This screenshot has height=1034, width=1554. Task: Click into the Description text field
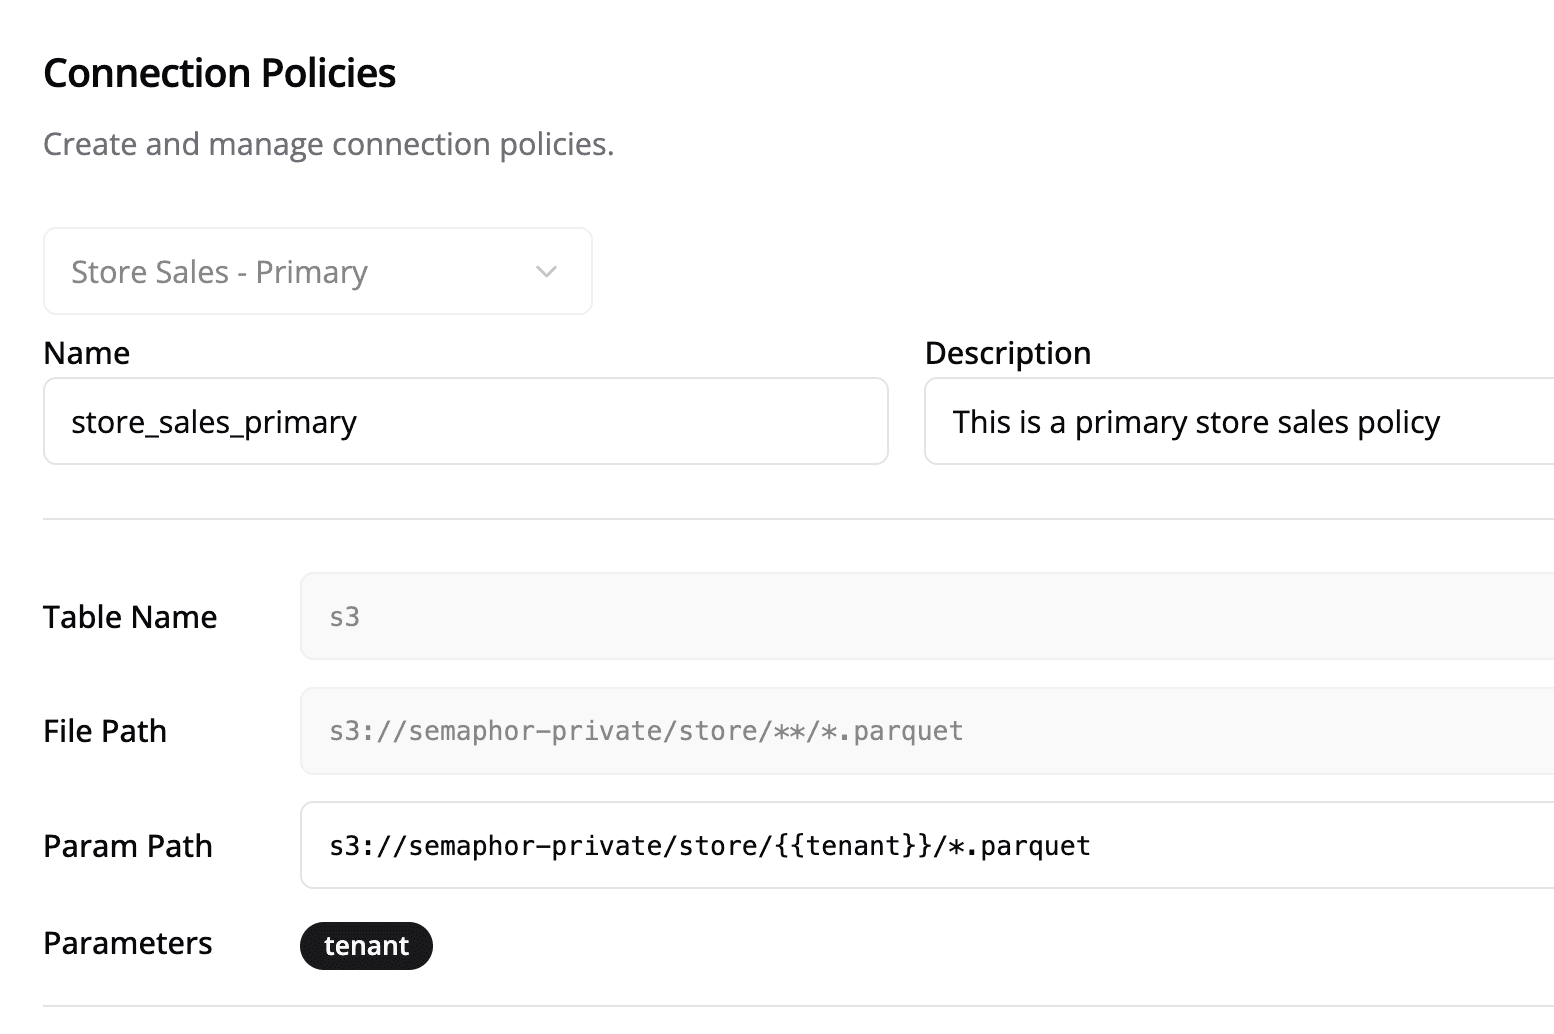click(x=1238, y=422)
